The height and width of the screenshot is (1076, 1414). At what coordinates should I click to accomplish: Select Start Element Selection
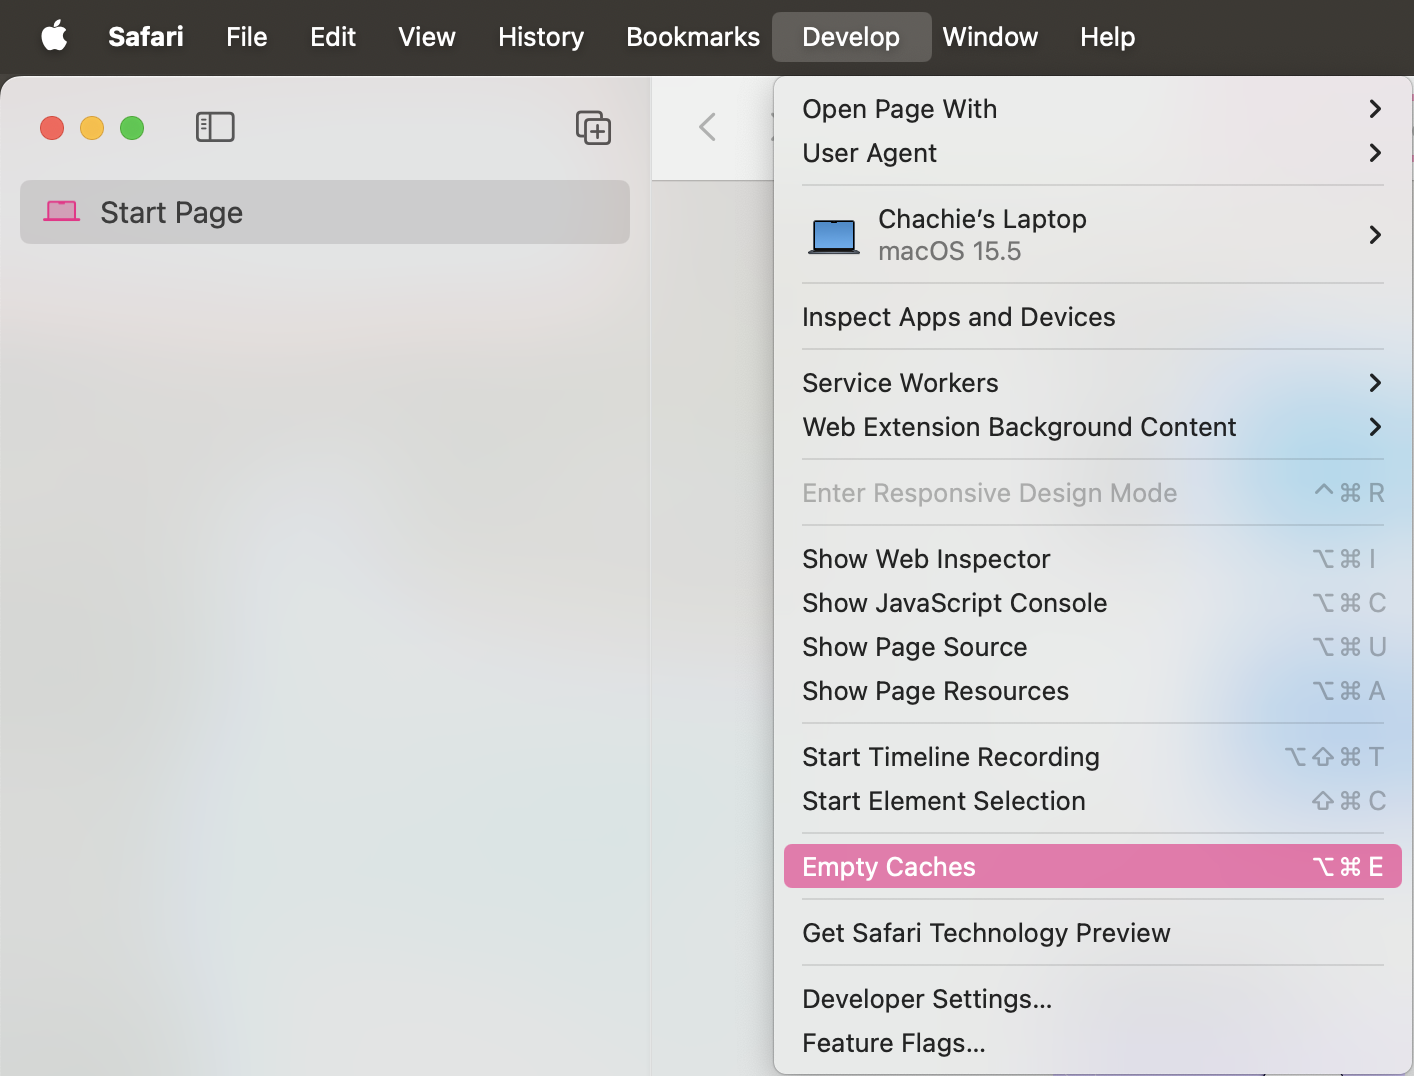(1093, 801)
